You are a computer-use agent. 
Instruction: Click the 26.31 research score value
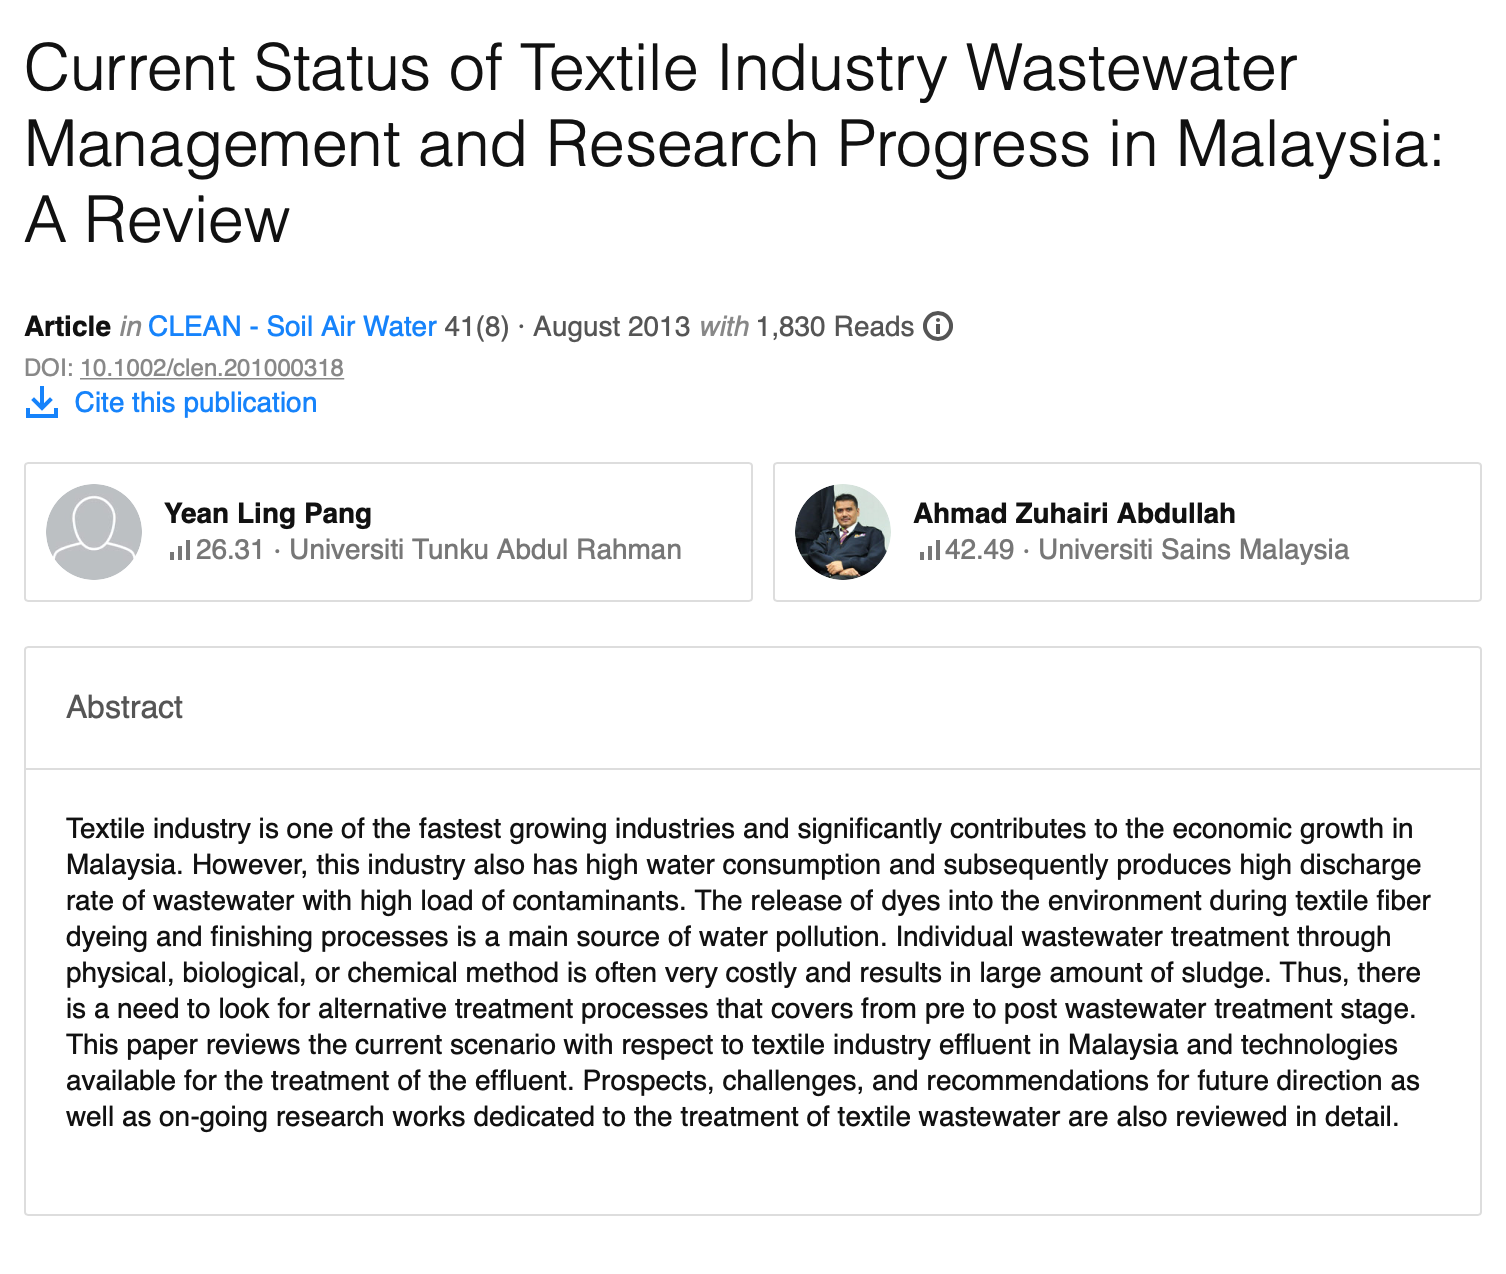230,550
